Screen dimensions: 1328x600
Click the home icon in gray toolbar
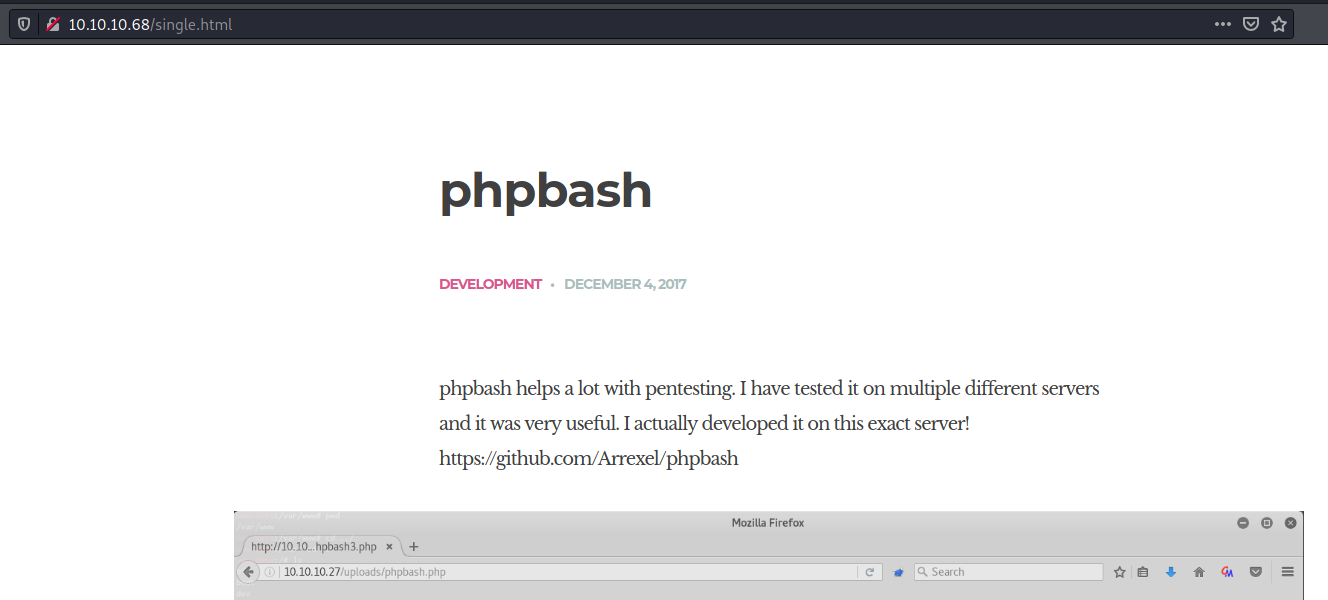[x=1199, y=572]
